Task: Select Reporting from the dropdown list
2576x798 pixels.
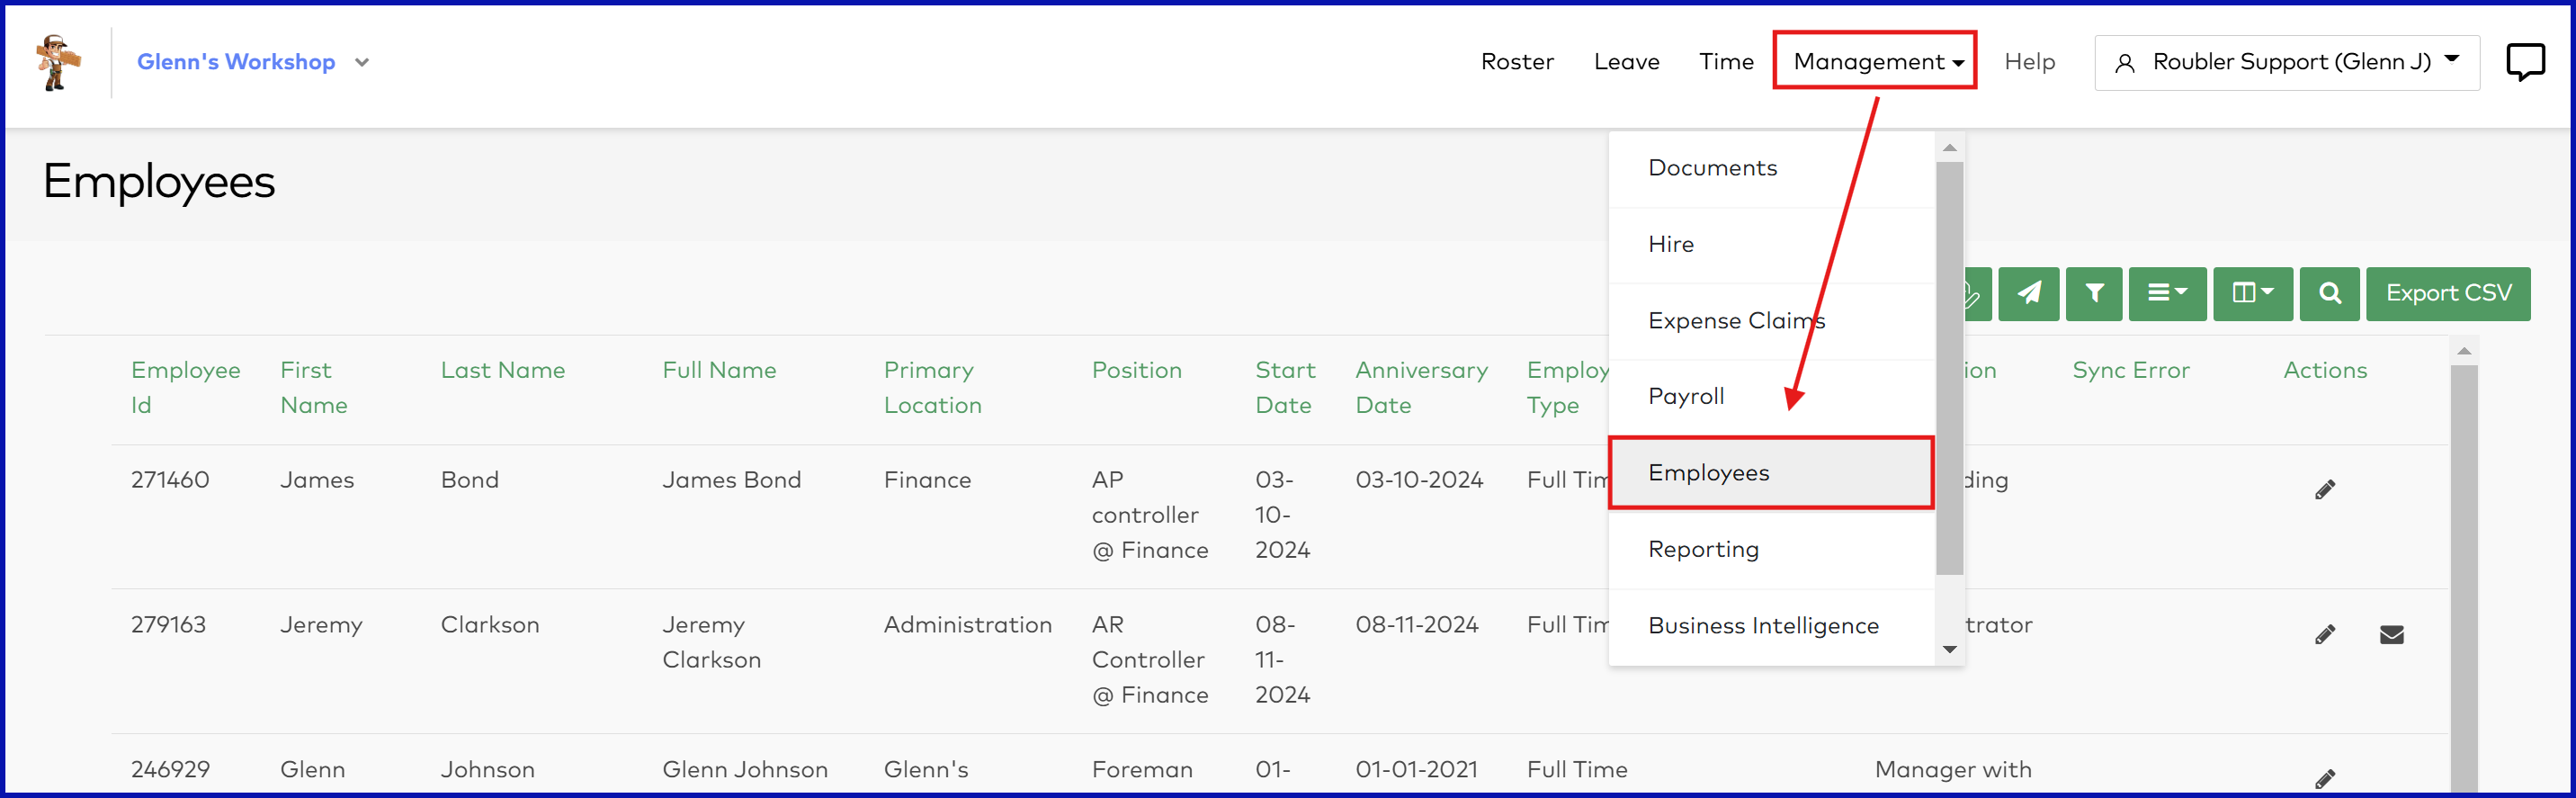Action: tap(1703, 549)
